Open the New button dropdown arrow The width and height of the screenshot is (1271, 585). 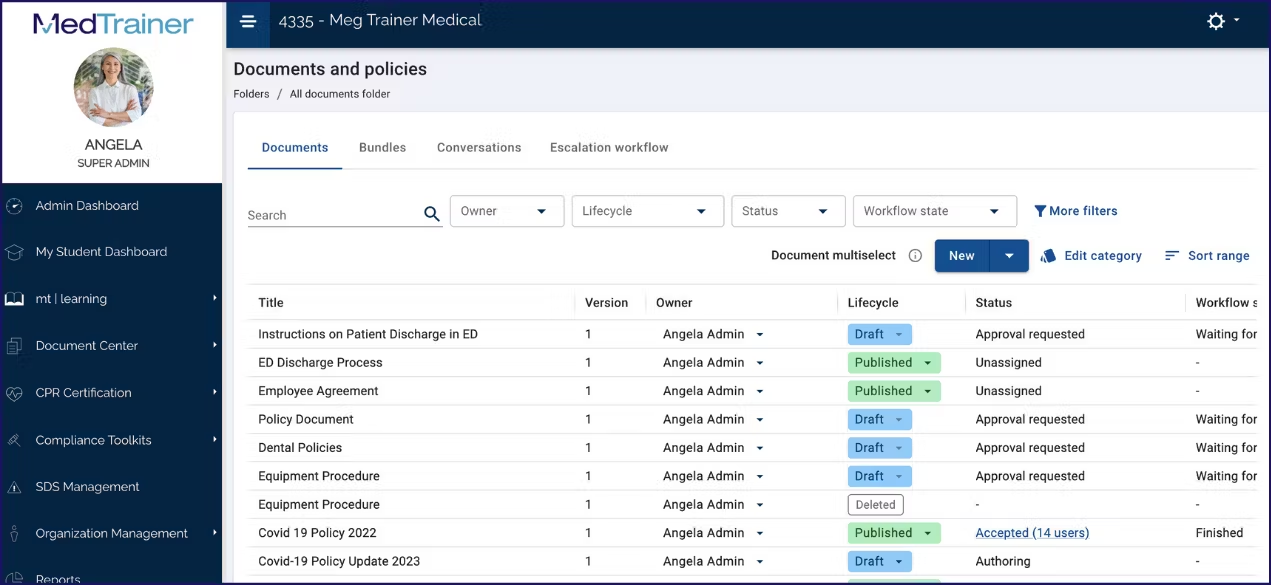pos(1009,256)
